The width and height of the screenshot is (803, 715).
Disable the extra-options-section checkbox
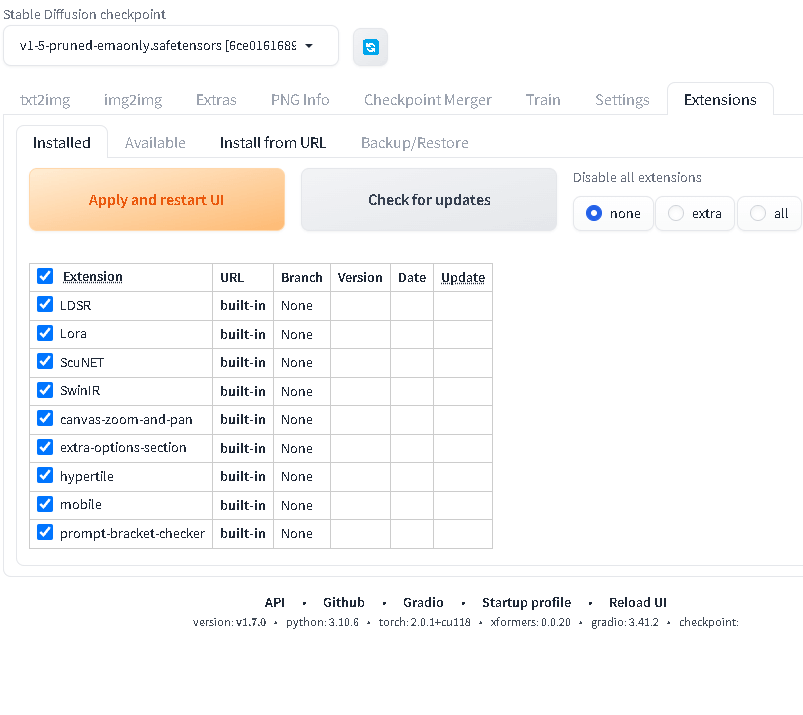click(x=45, y=447)
